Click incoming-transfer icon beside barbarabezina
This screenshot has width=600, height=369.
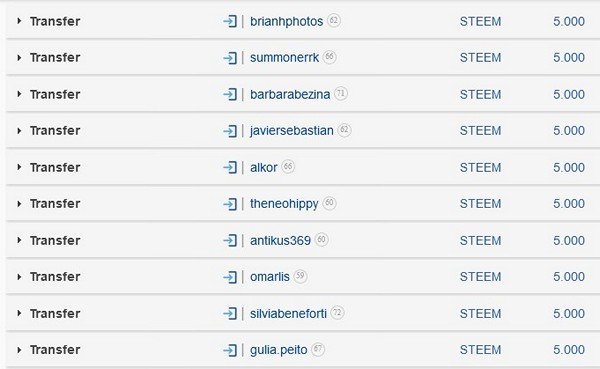click(230, 95)
